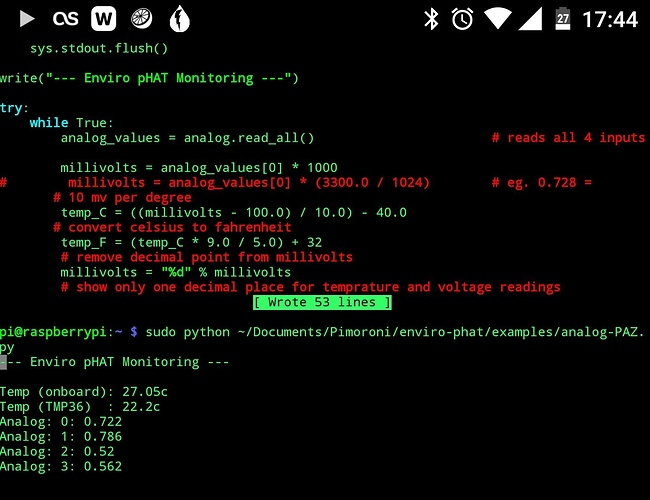Tap the Wi-Fi signal icon
Viewport: 650px width, 500px height.
coord(497,19)
